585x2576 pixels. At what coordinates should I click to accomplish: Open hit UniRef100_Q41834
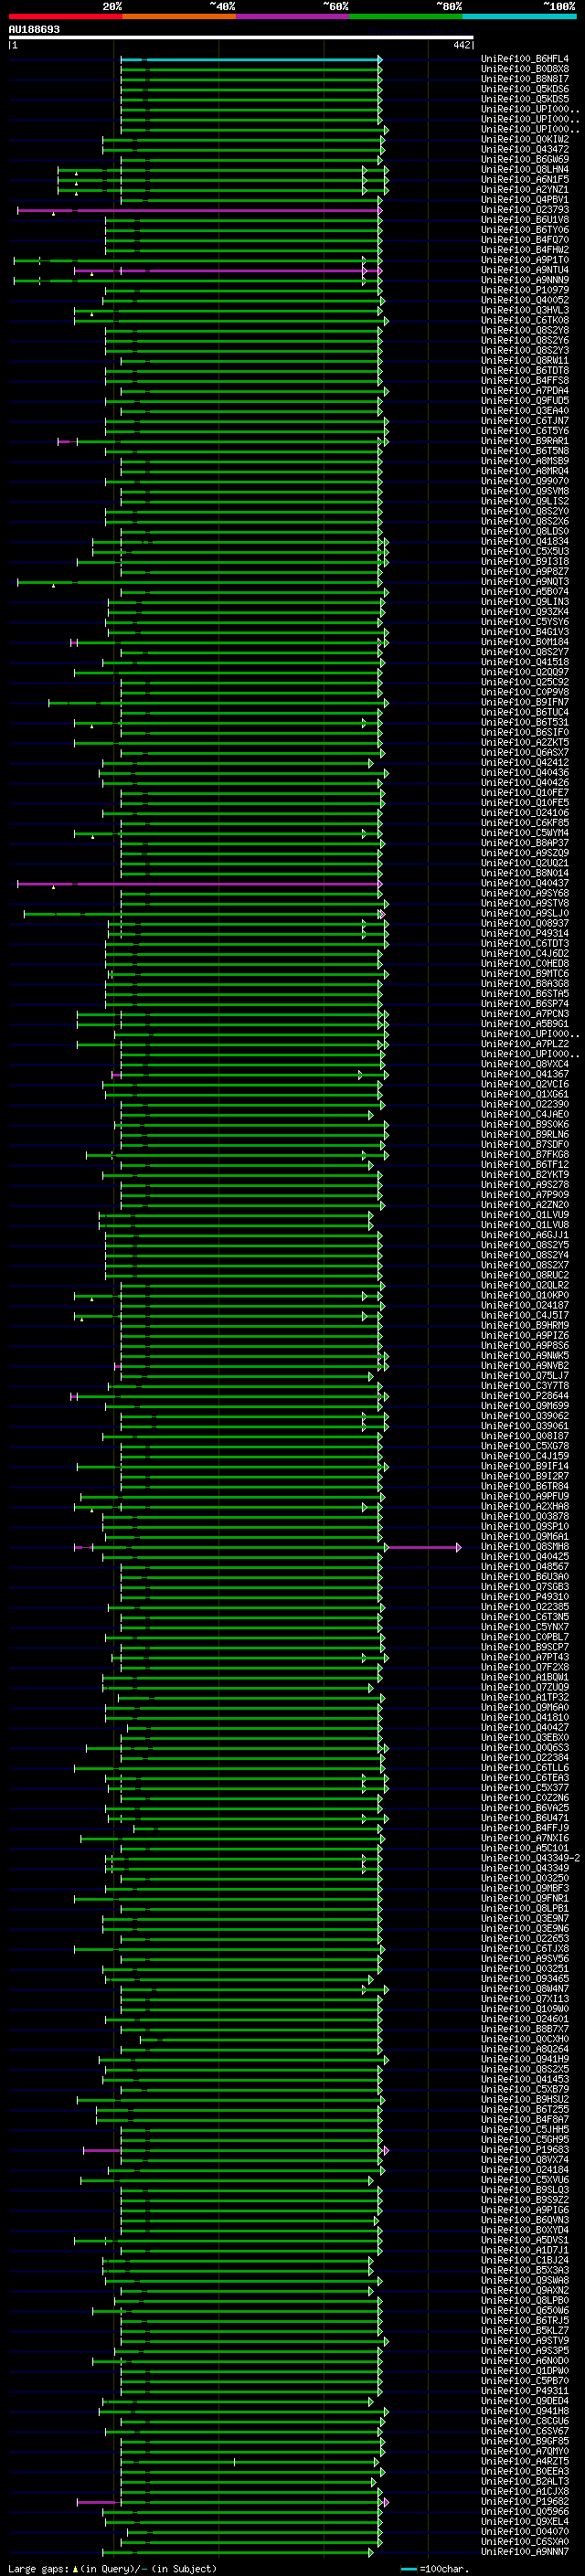coord(524,542)
